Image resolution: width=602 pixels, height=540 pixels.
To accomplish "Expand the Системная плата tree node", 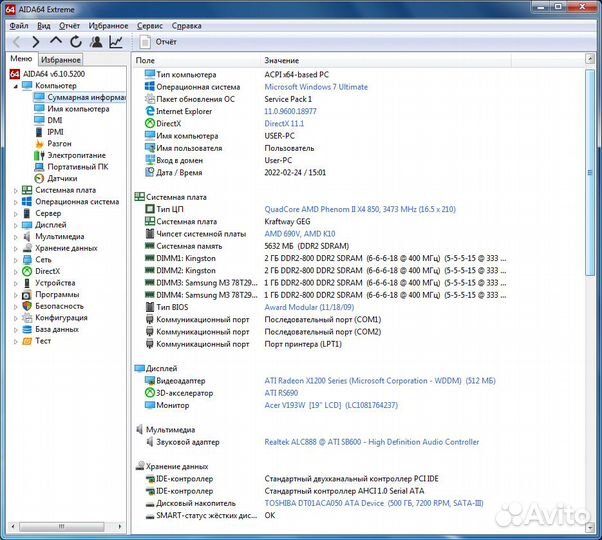I will coord(16,191).
